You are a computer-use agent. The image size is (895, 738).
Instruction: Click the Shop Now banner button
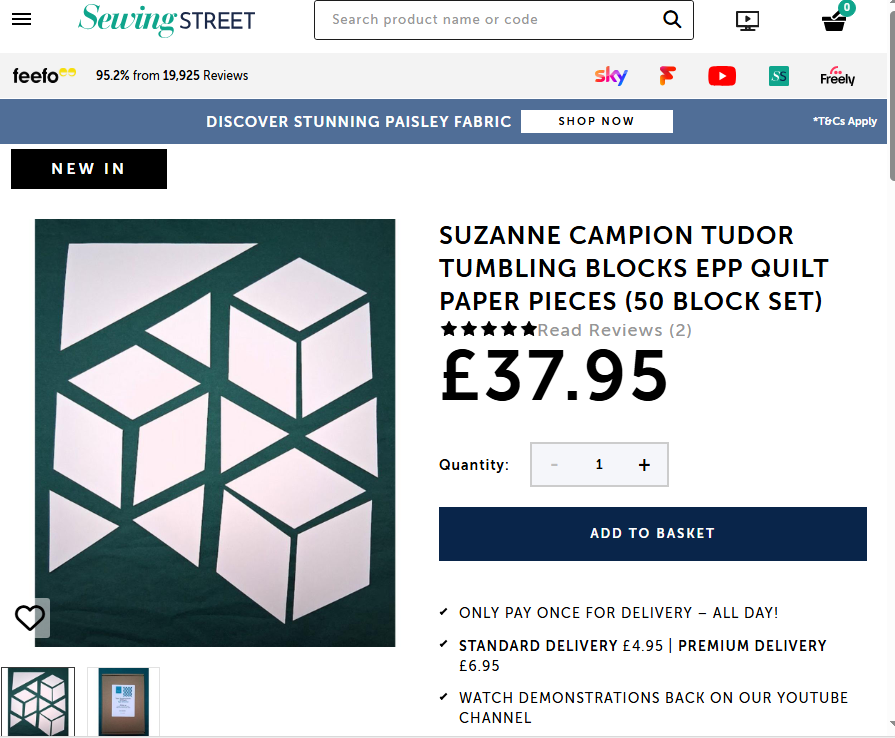[596, 121]
